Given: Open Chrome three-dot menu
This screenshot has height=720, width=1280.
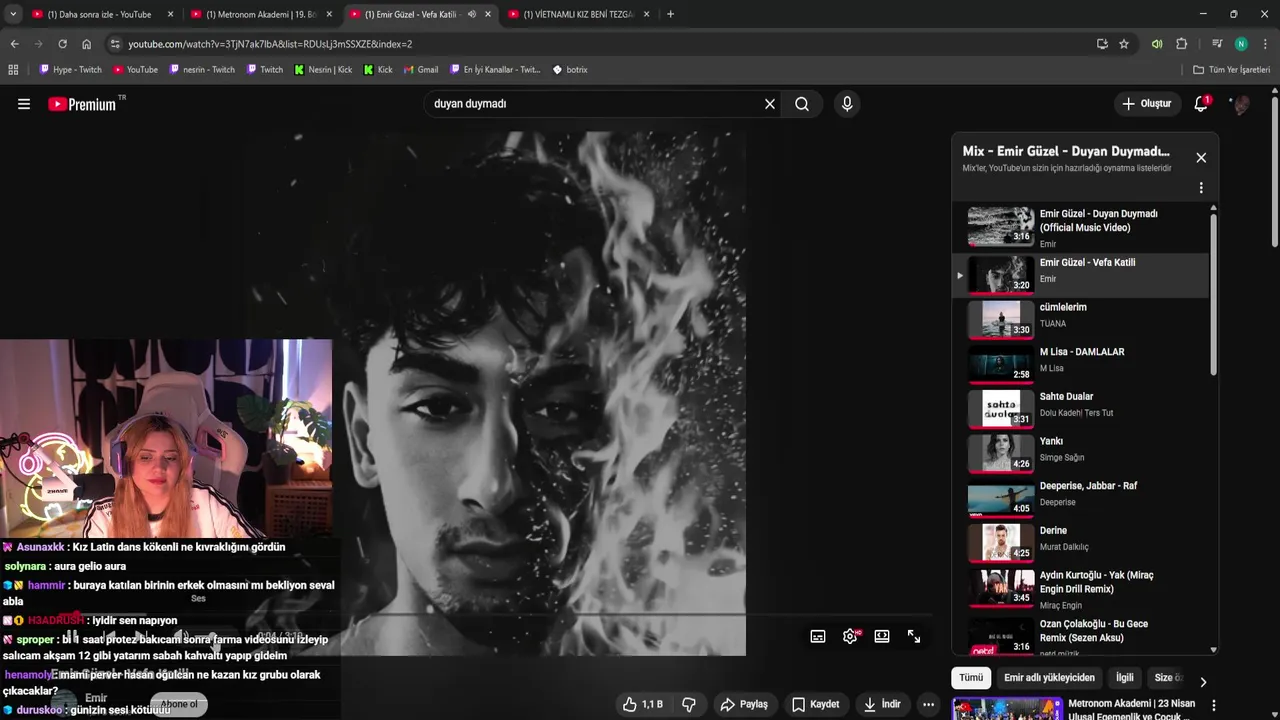Looking at the screenshot, I should pyautogui.click(x=1265, y=44).
